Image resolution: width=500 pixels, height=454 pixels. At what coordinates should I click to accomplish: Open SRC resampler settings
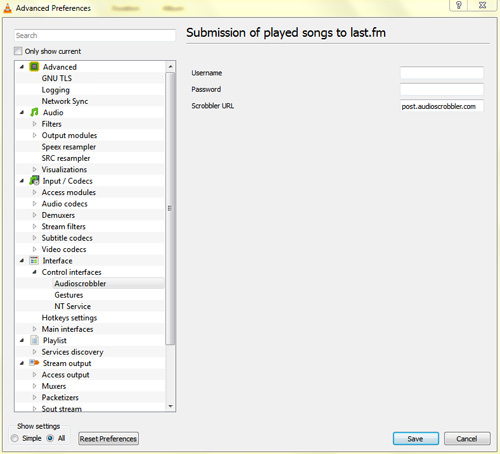click(66, 158)
